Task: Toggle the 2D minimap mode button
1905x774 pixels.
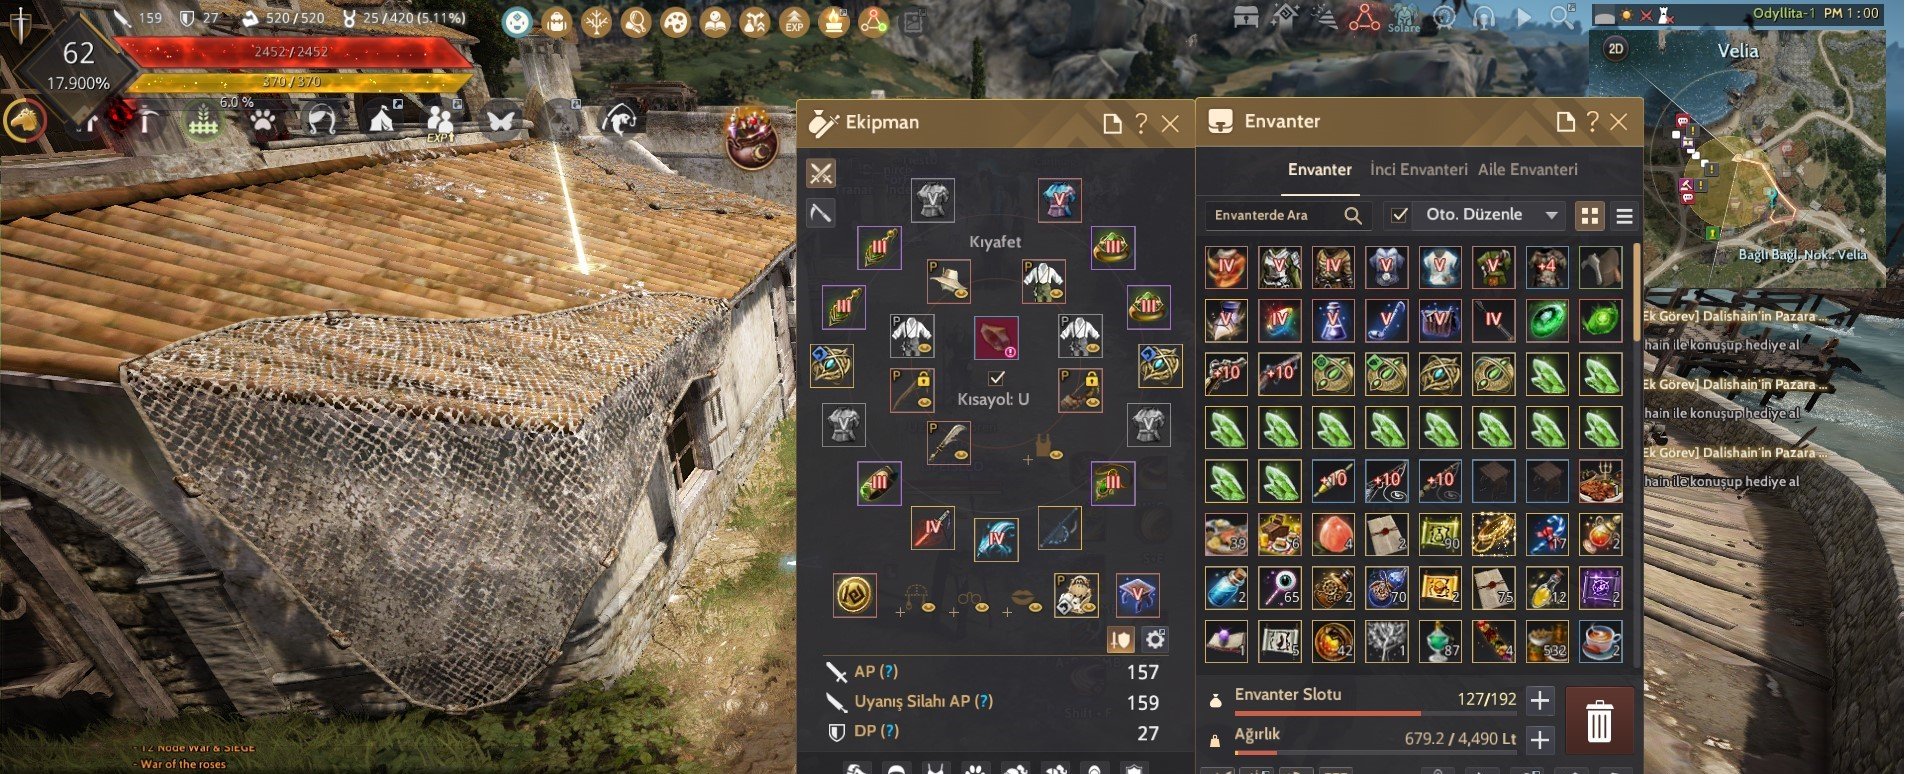Action: click(x=1615, y=49)
